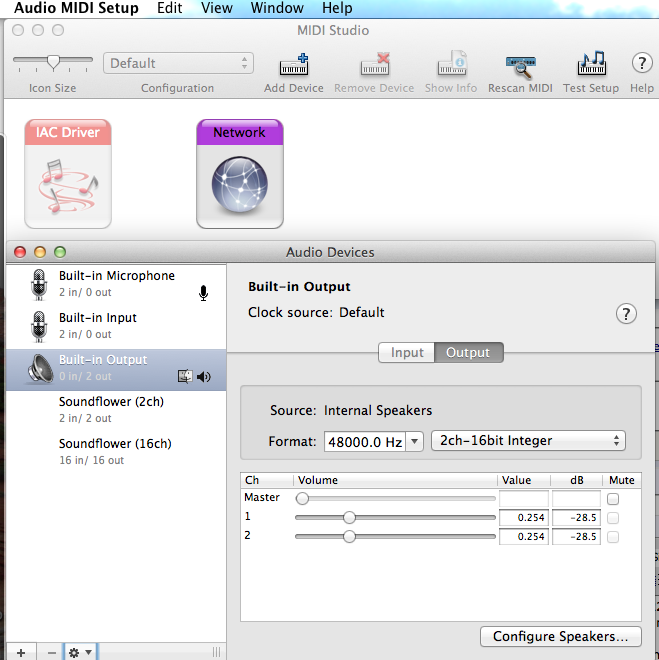The height and width of the screenshot is (660, 659).
Task: Zoom the Audio Devices window green button
Action: coord(60,252)
